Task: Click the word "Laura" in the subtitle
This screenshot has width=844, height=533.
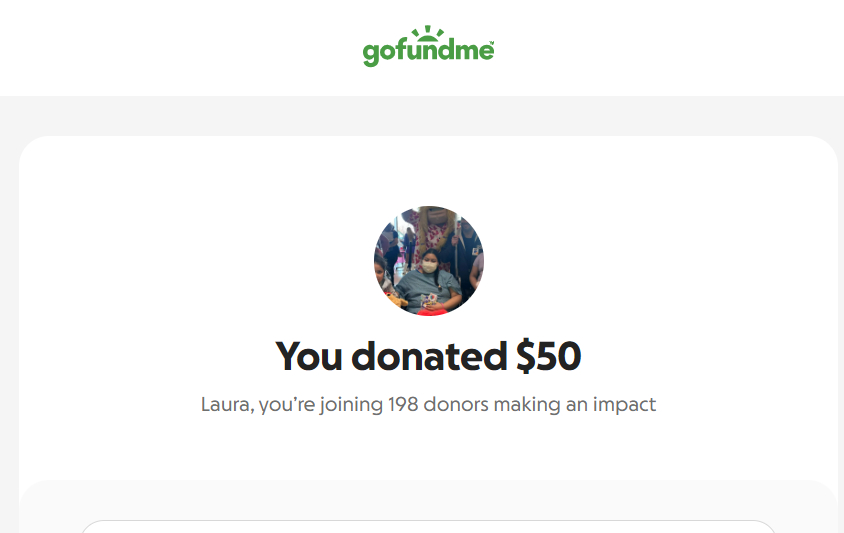Action: click(x=226, y=404)
